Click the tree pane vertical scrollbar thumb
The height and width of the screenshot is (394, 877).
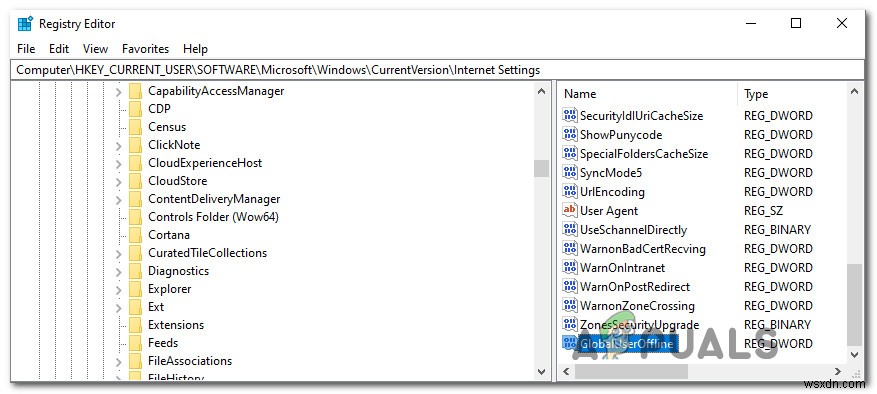(541, 168)
